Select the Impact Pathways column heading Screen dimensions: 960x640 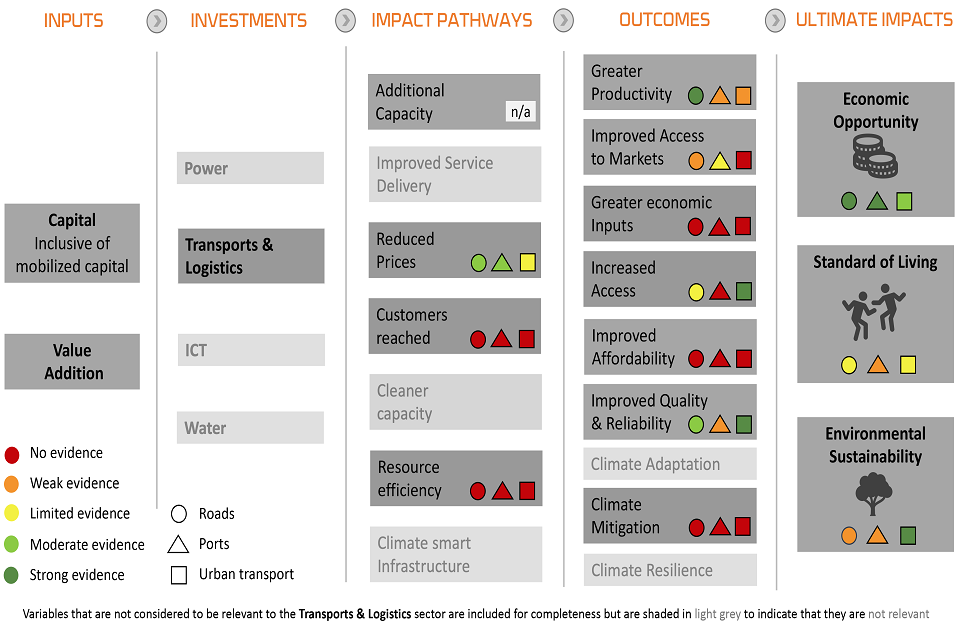[451, 20]
